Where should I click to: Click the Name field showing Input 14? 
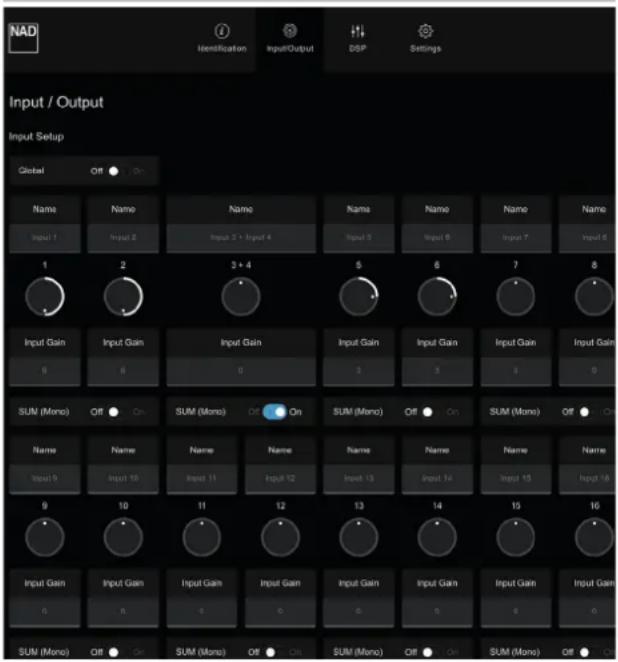pos(437,478)
